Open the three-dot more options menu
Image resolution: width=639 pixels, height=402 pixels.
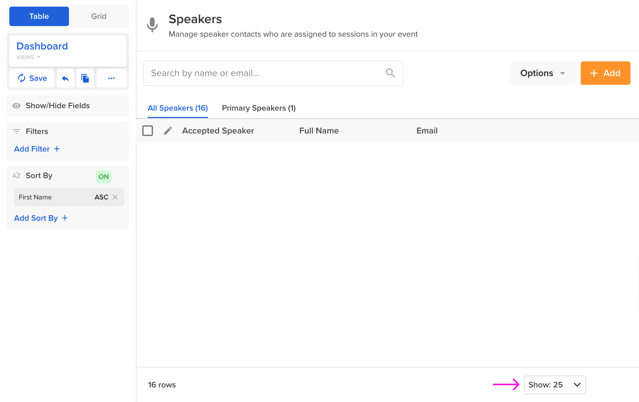(x=111, y=78)
